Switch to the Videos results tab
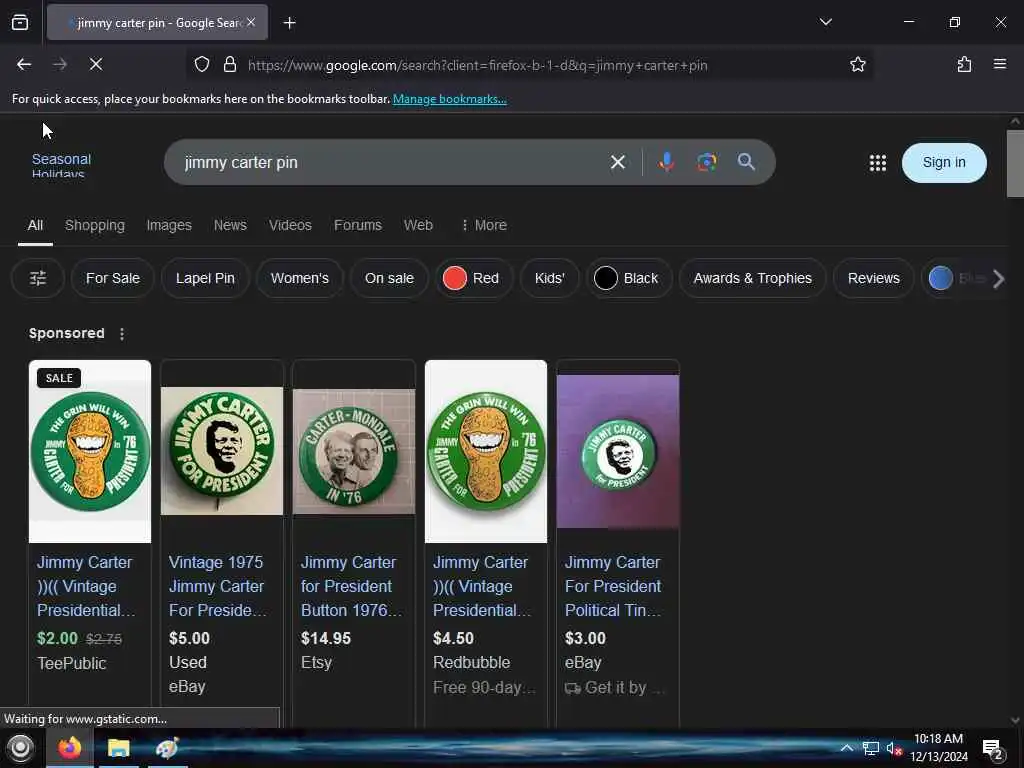This screenshot has height=768, width=1024. (290, 225)
